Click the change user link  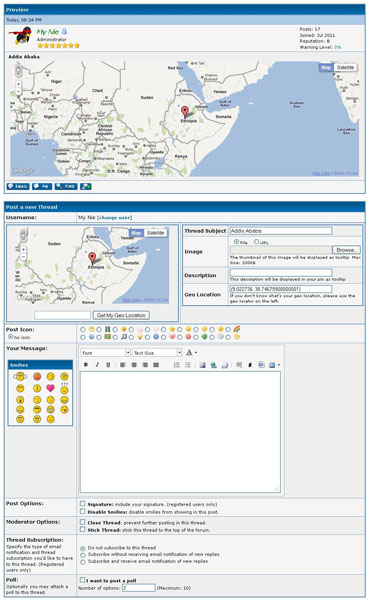115,217
